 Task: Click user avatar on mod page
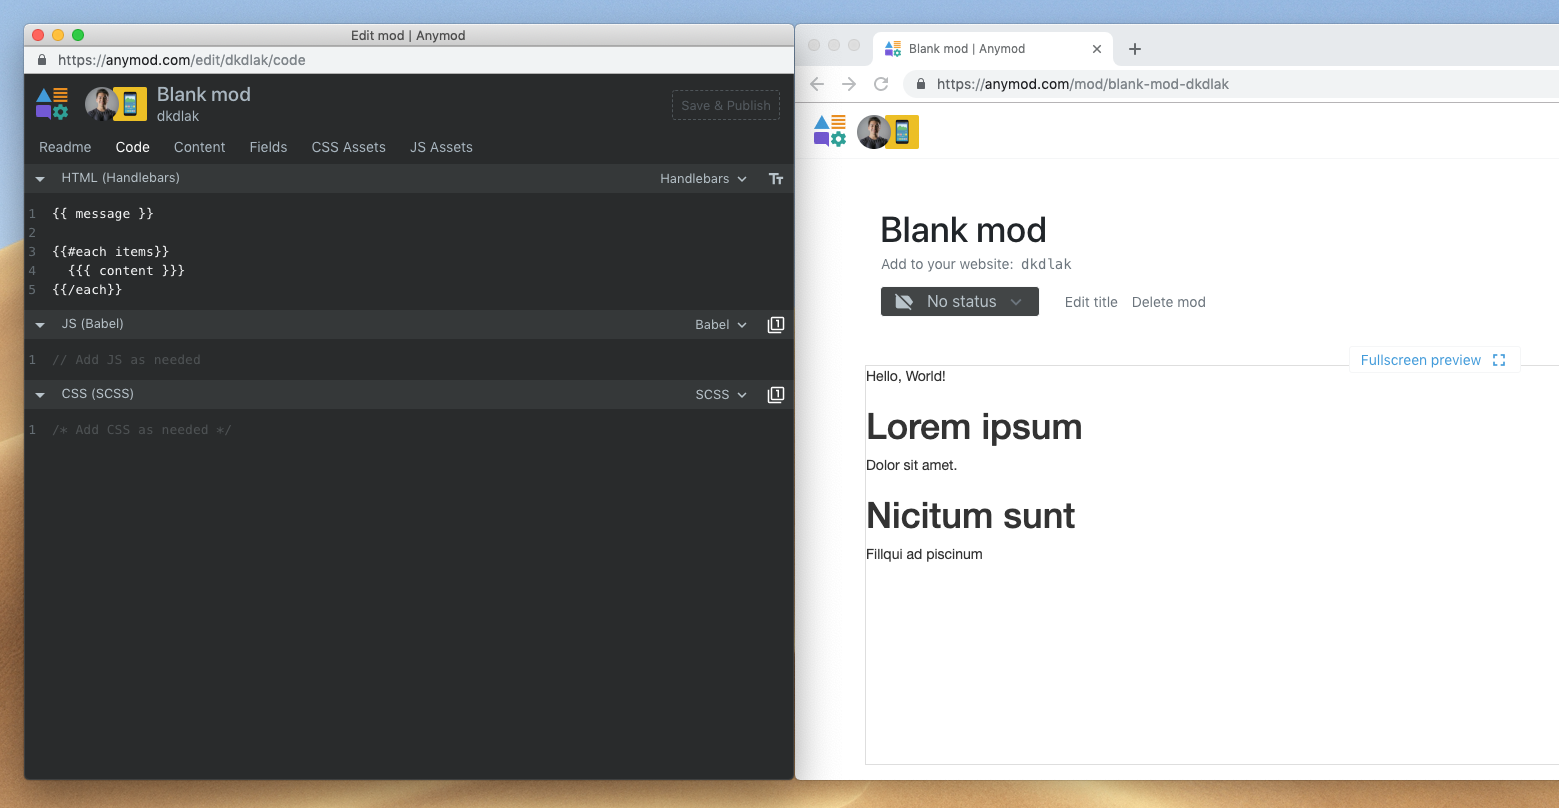click(873, 132)
